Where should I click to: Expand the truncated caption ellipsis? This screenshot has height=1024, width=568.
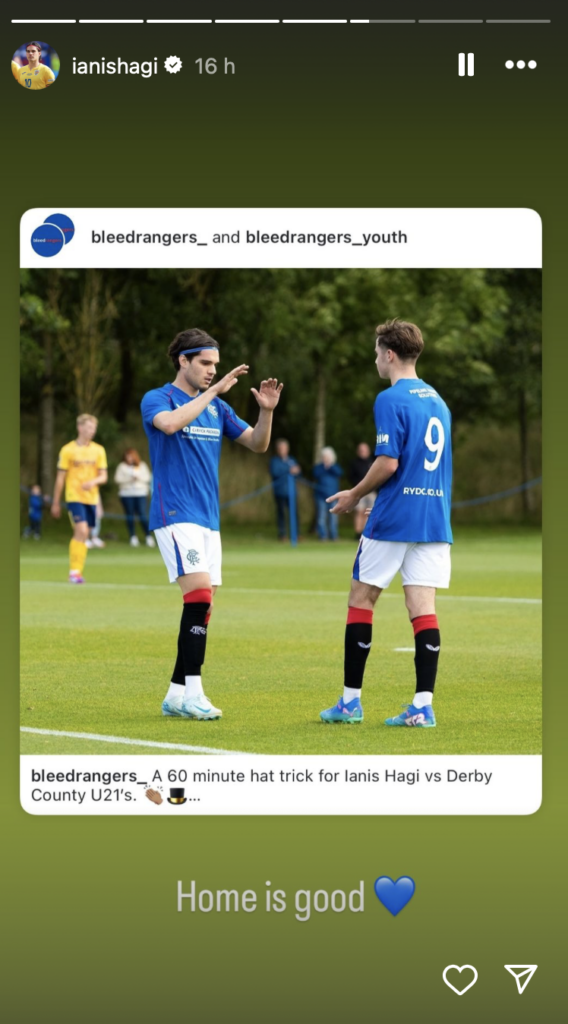194,796
